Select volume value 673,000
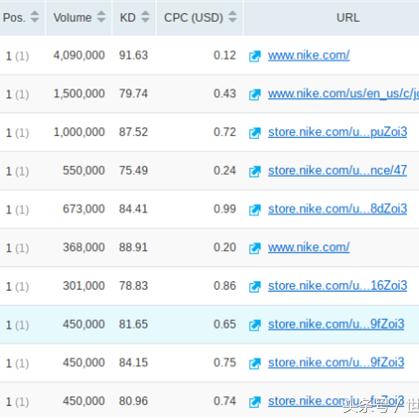Screen dimensions: 419x419 (84, 209)
